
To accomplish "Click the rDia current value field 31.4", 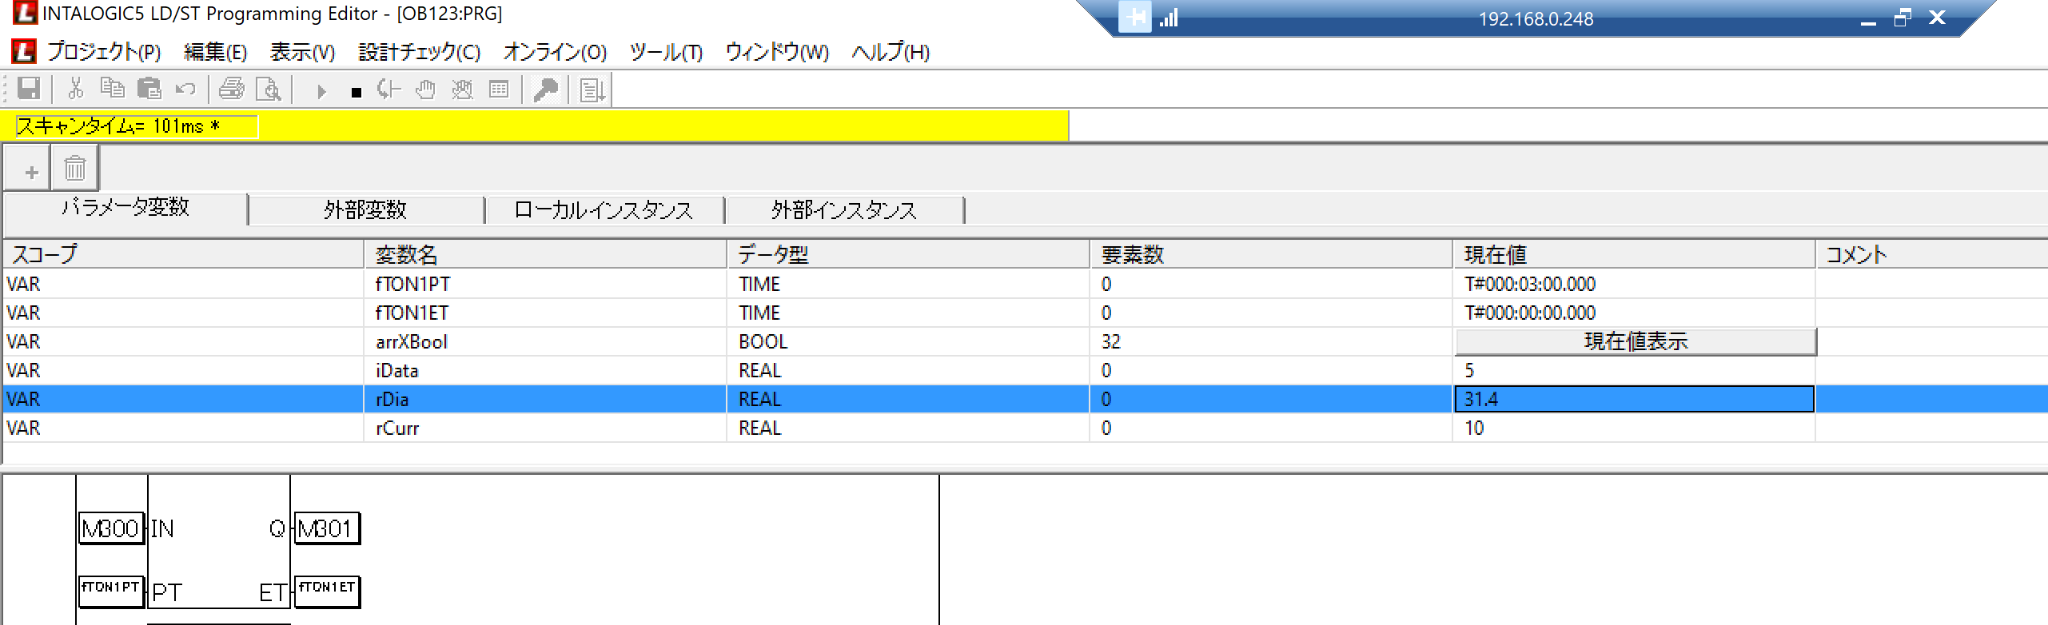I will pos(1632,399).
